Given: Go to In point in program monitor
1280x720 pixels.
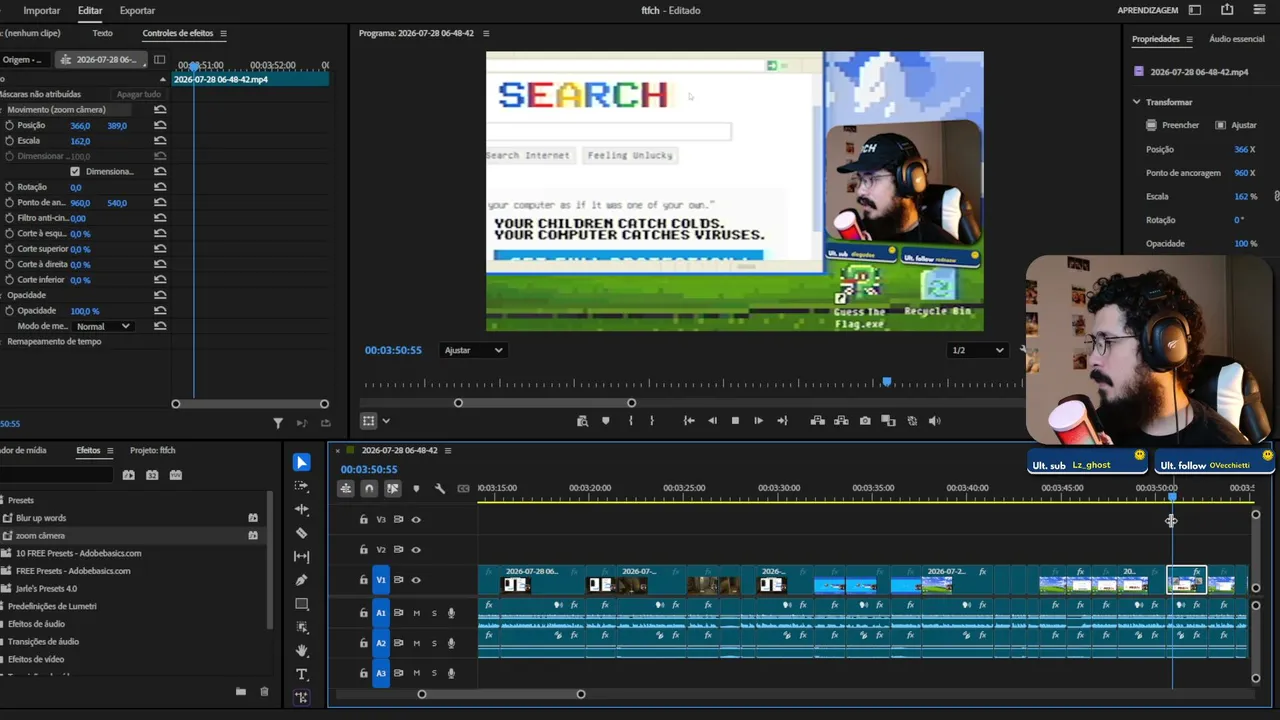Looking at the screenshot, I should pos(689,421).
